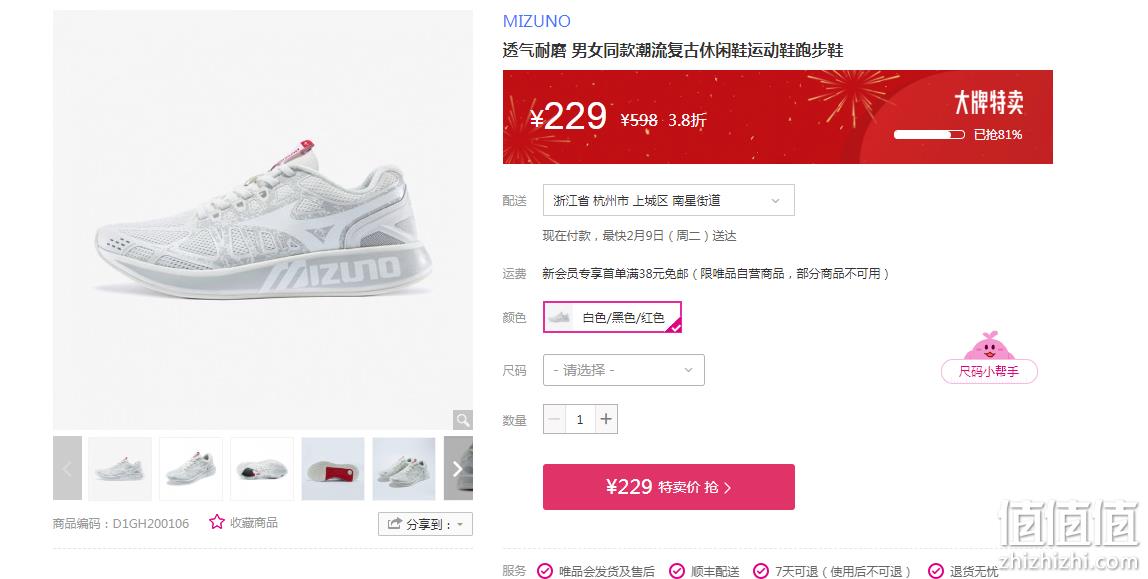Click the quantity input field
1148x579 pixels.
tap(580, 419)
